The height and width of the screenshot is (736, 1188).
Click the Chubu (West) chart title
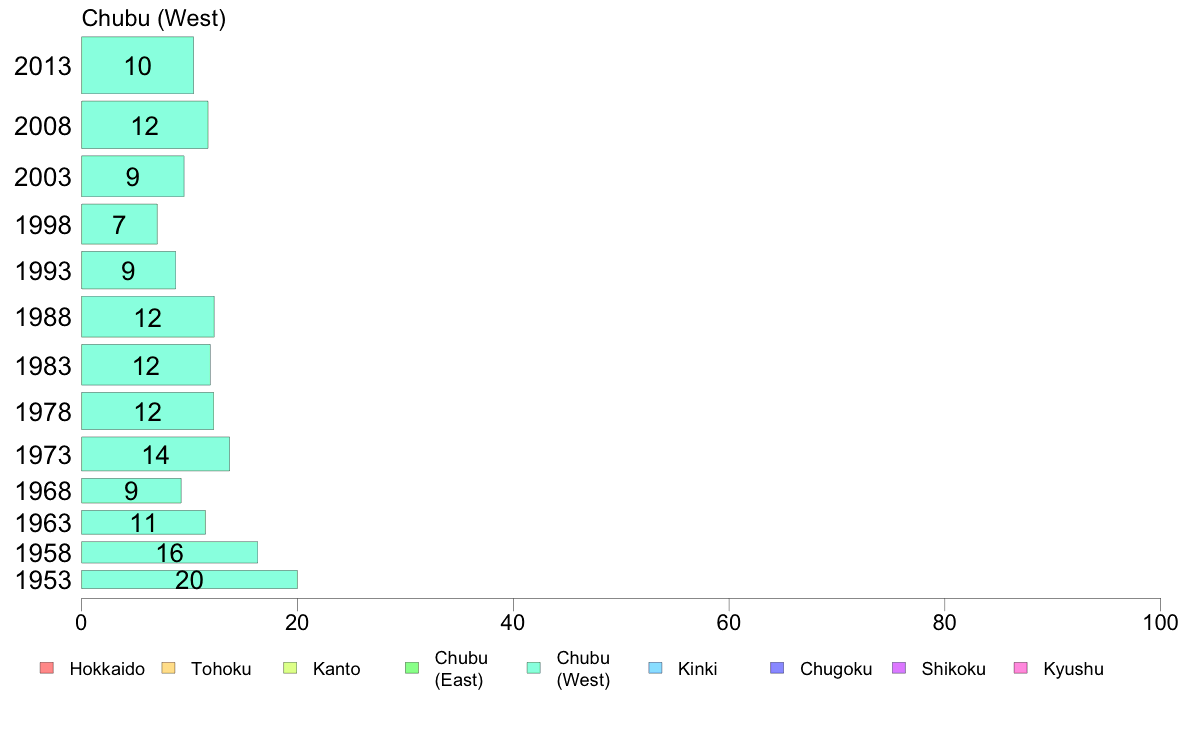154,19
